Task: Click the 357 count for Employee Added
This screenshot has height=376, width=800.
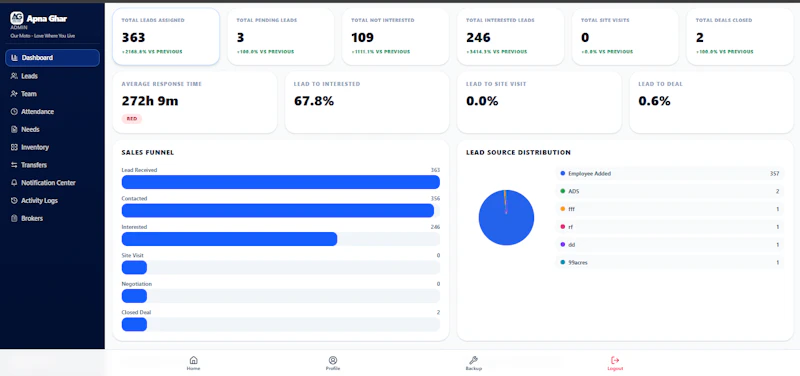Action: coord(774,173)
